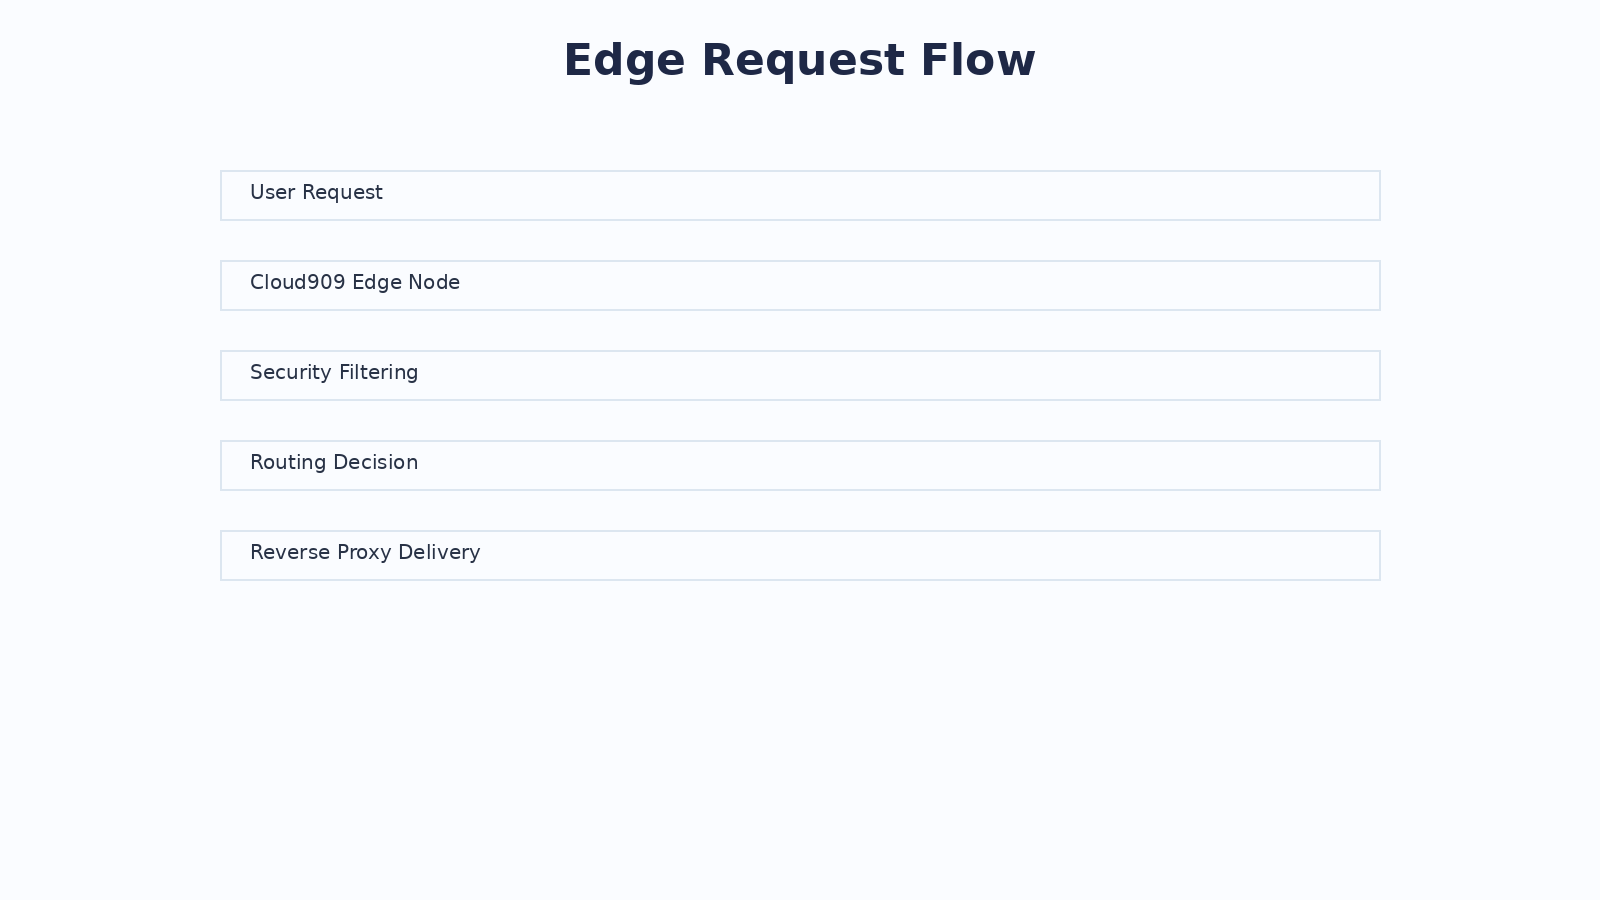Click the word 'Edge' in the title
Image resolution: width=1600 pixels, height=900 pixels.
[x=624, y=60]
